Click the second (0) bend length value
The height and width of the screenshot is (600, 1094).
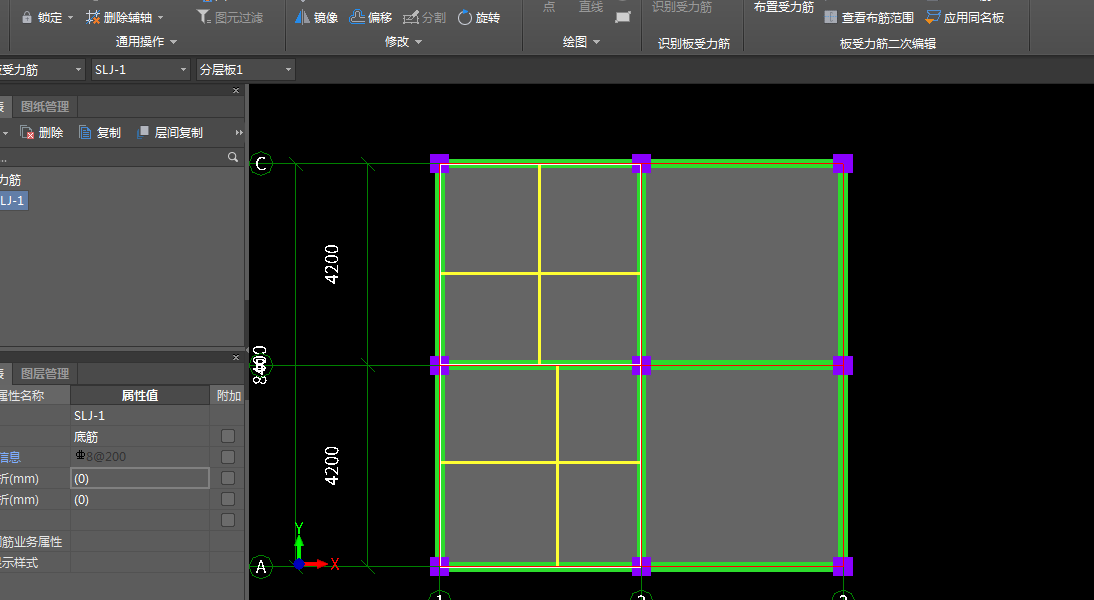coord(140,500)
